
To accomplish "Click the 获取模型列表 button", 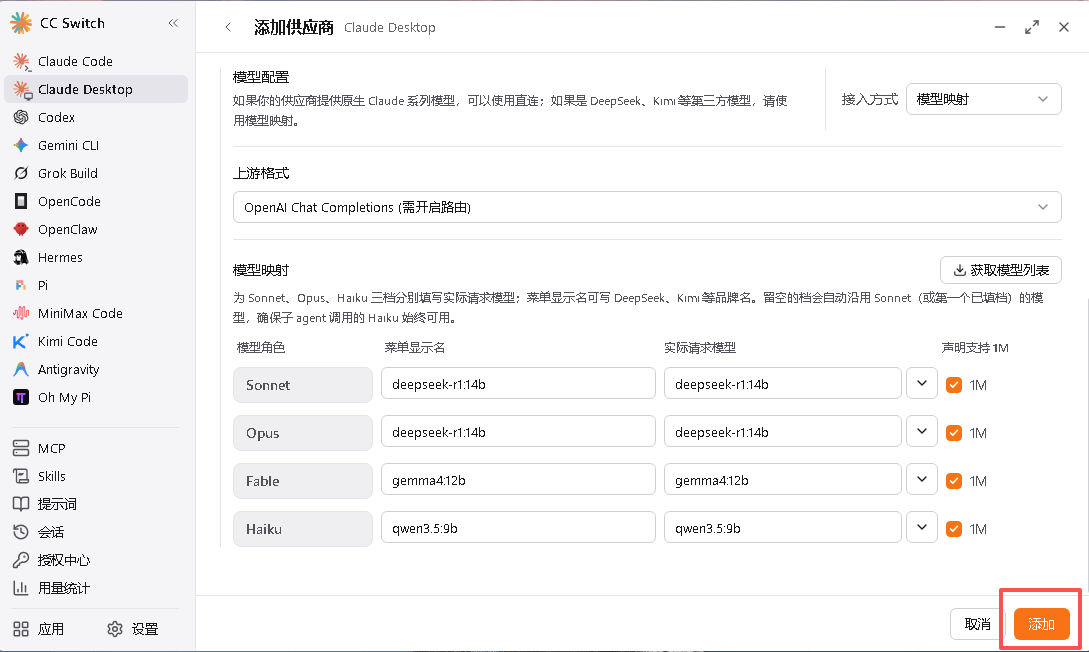I will (x=1001, y=270).
